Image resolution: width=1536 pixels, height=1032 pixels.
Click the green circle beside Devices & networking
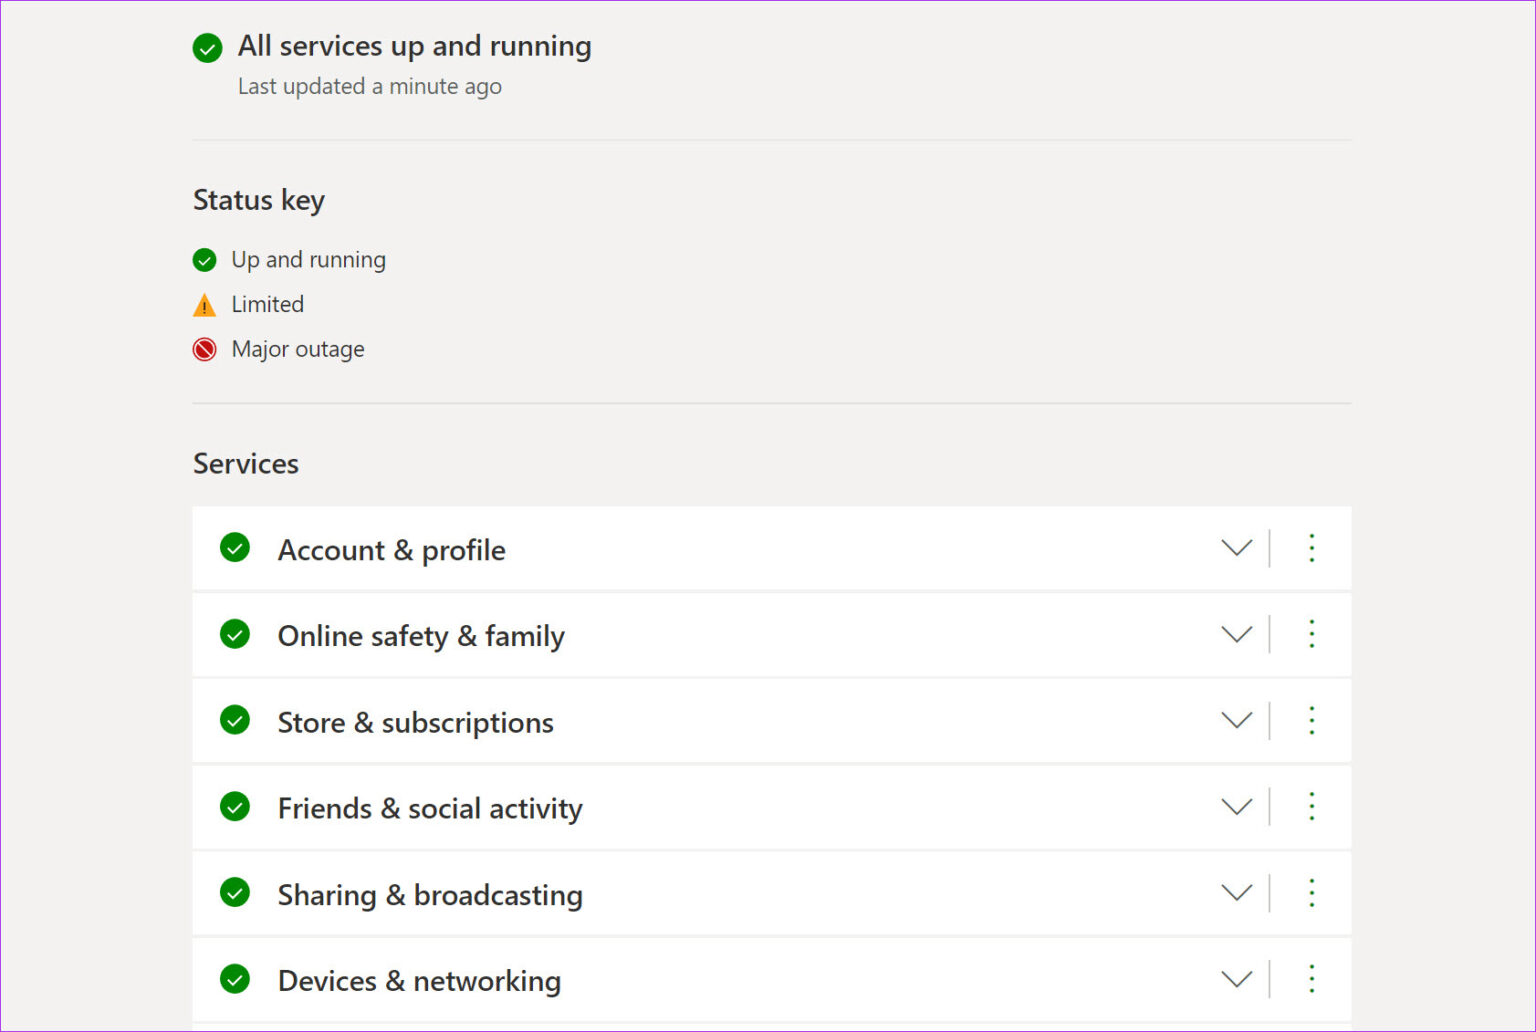[x=235, y=979]
